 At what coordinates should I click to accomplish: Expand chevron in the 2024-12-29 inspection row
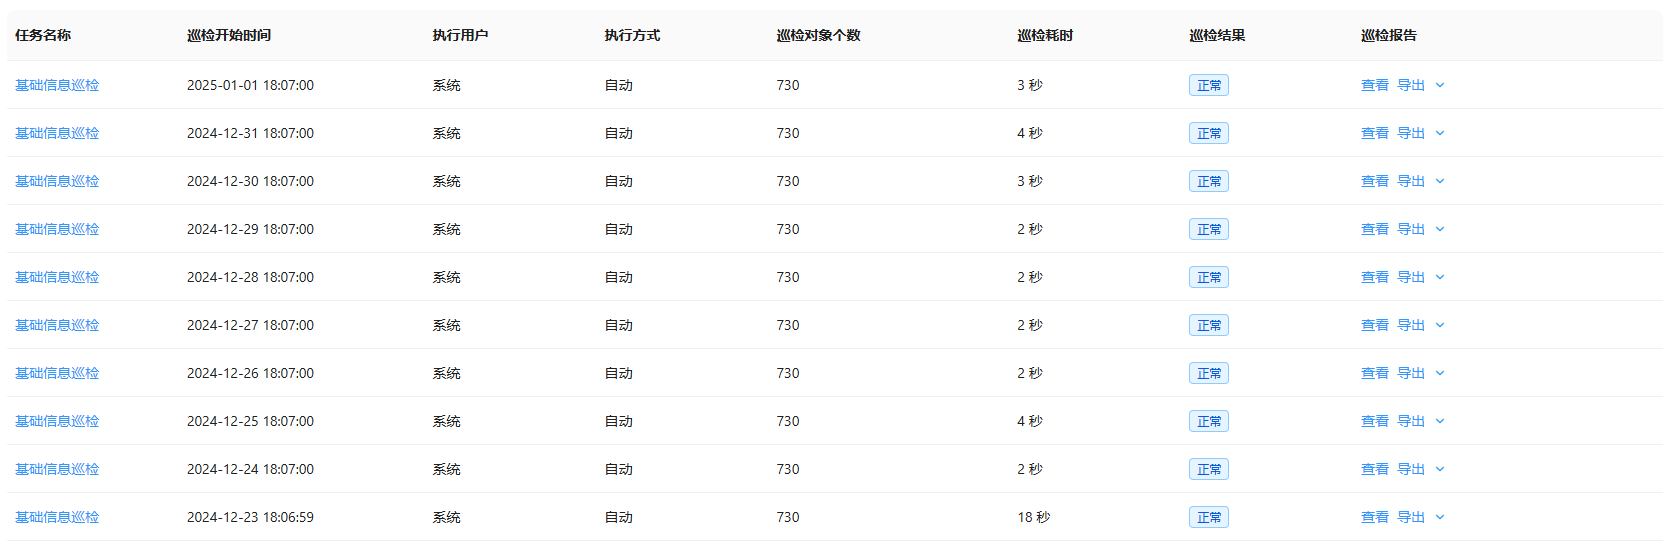click(x=1440, y=229)
